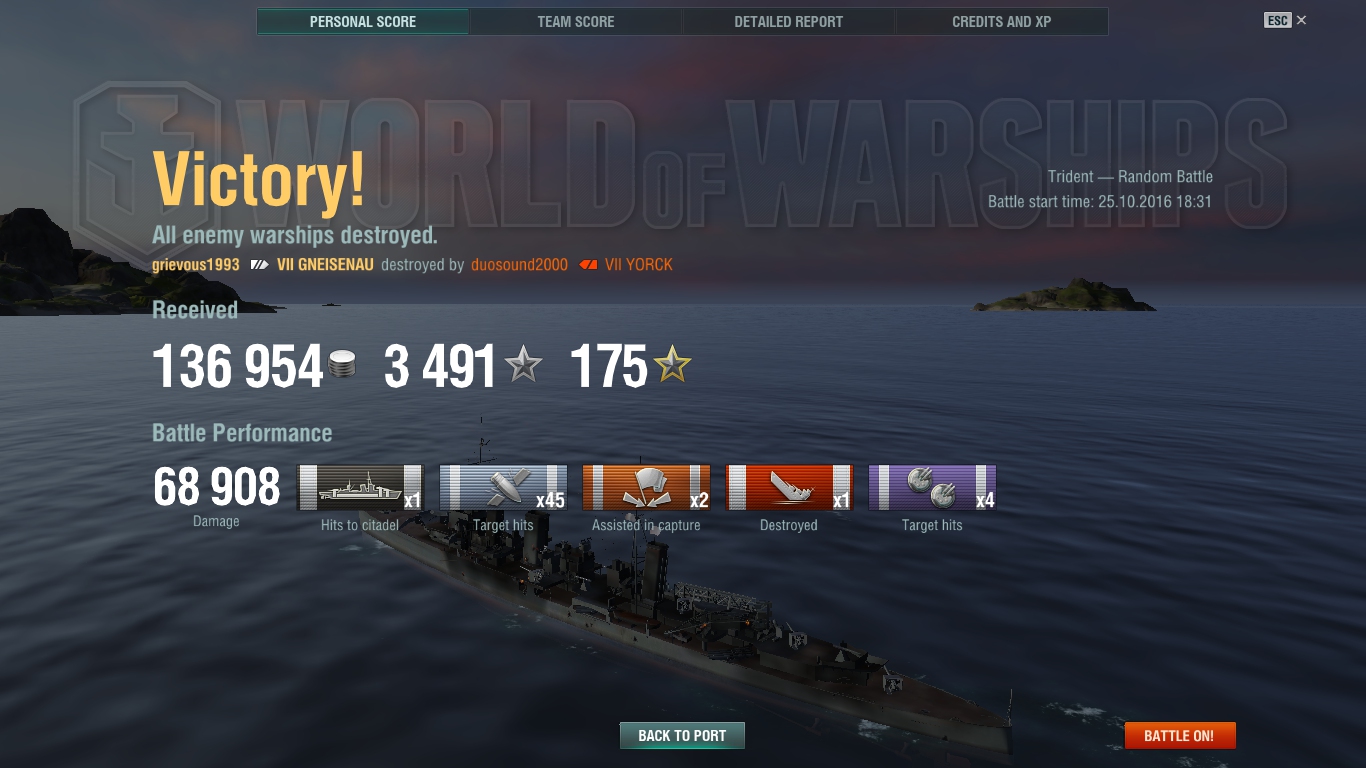Open the Credits and XP tab
The height and width of the screenshot is (768, 1366).
[x=1002, y=21]
